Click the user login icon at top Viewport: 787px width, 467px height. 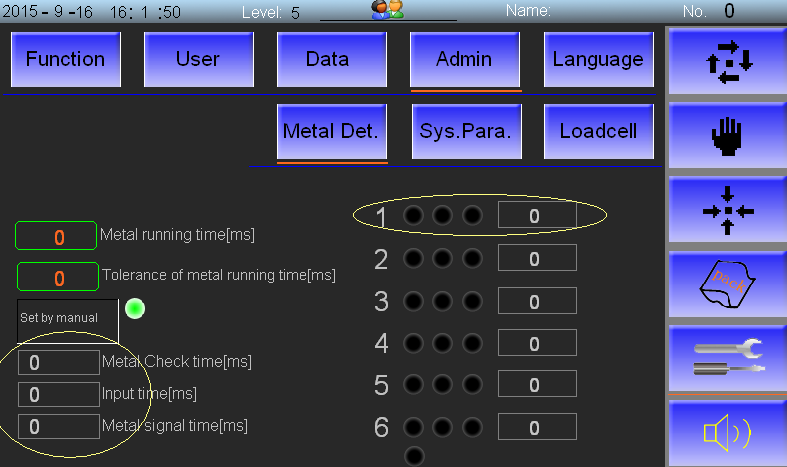point(387,10)
